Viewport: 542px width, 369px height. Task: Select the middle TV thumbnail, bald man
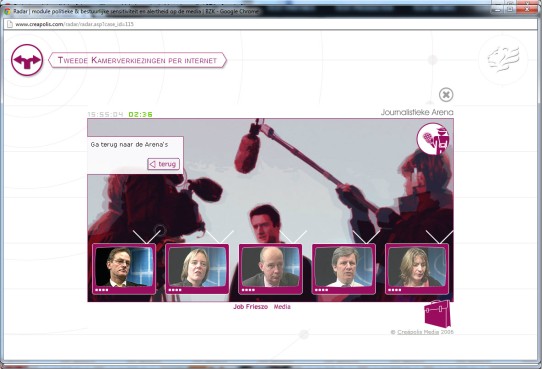(270, 269)
